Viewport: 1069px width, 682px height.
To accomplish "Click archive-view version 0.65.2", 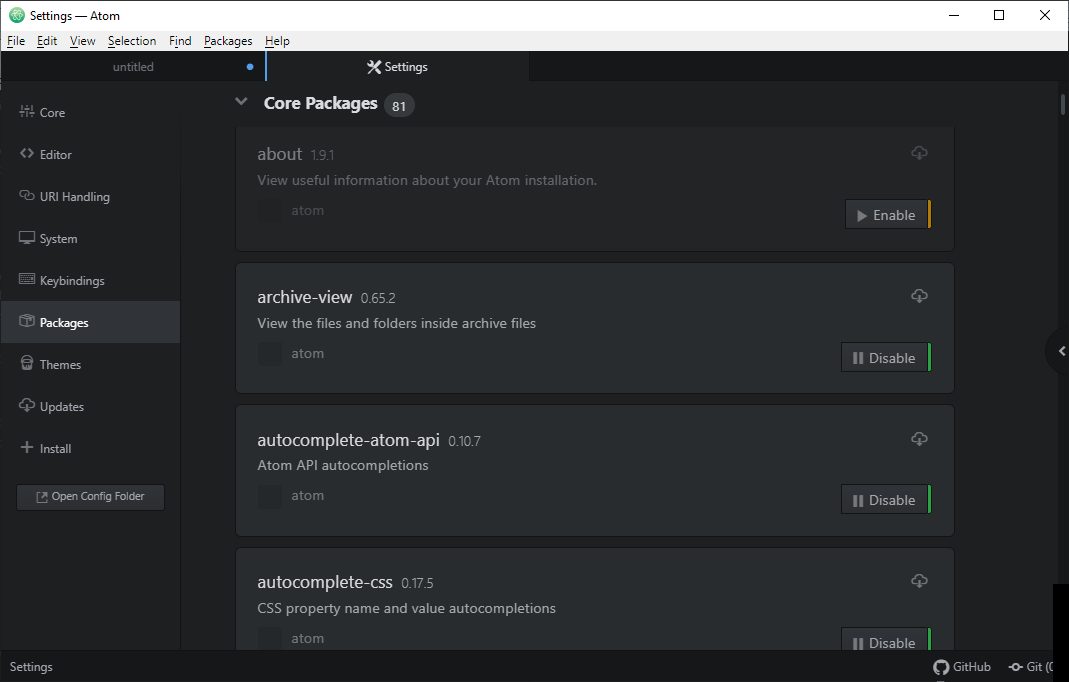I will pyautogui.click(x=378, y=299).
